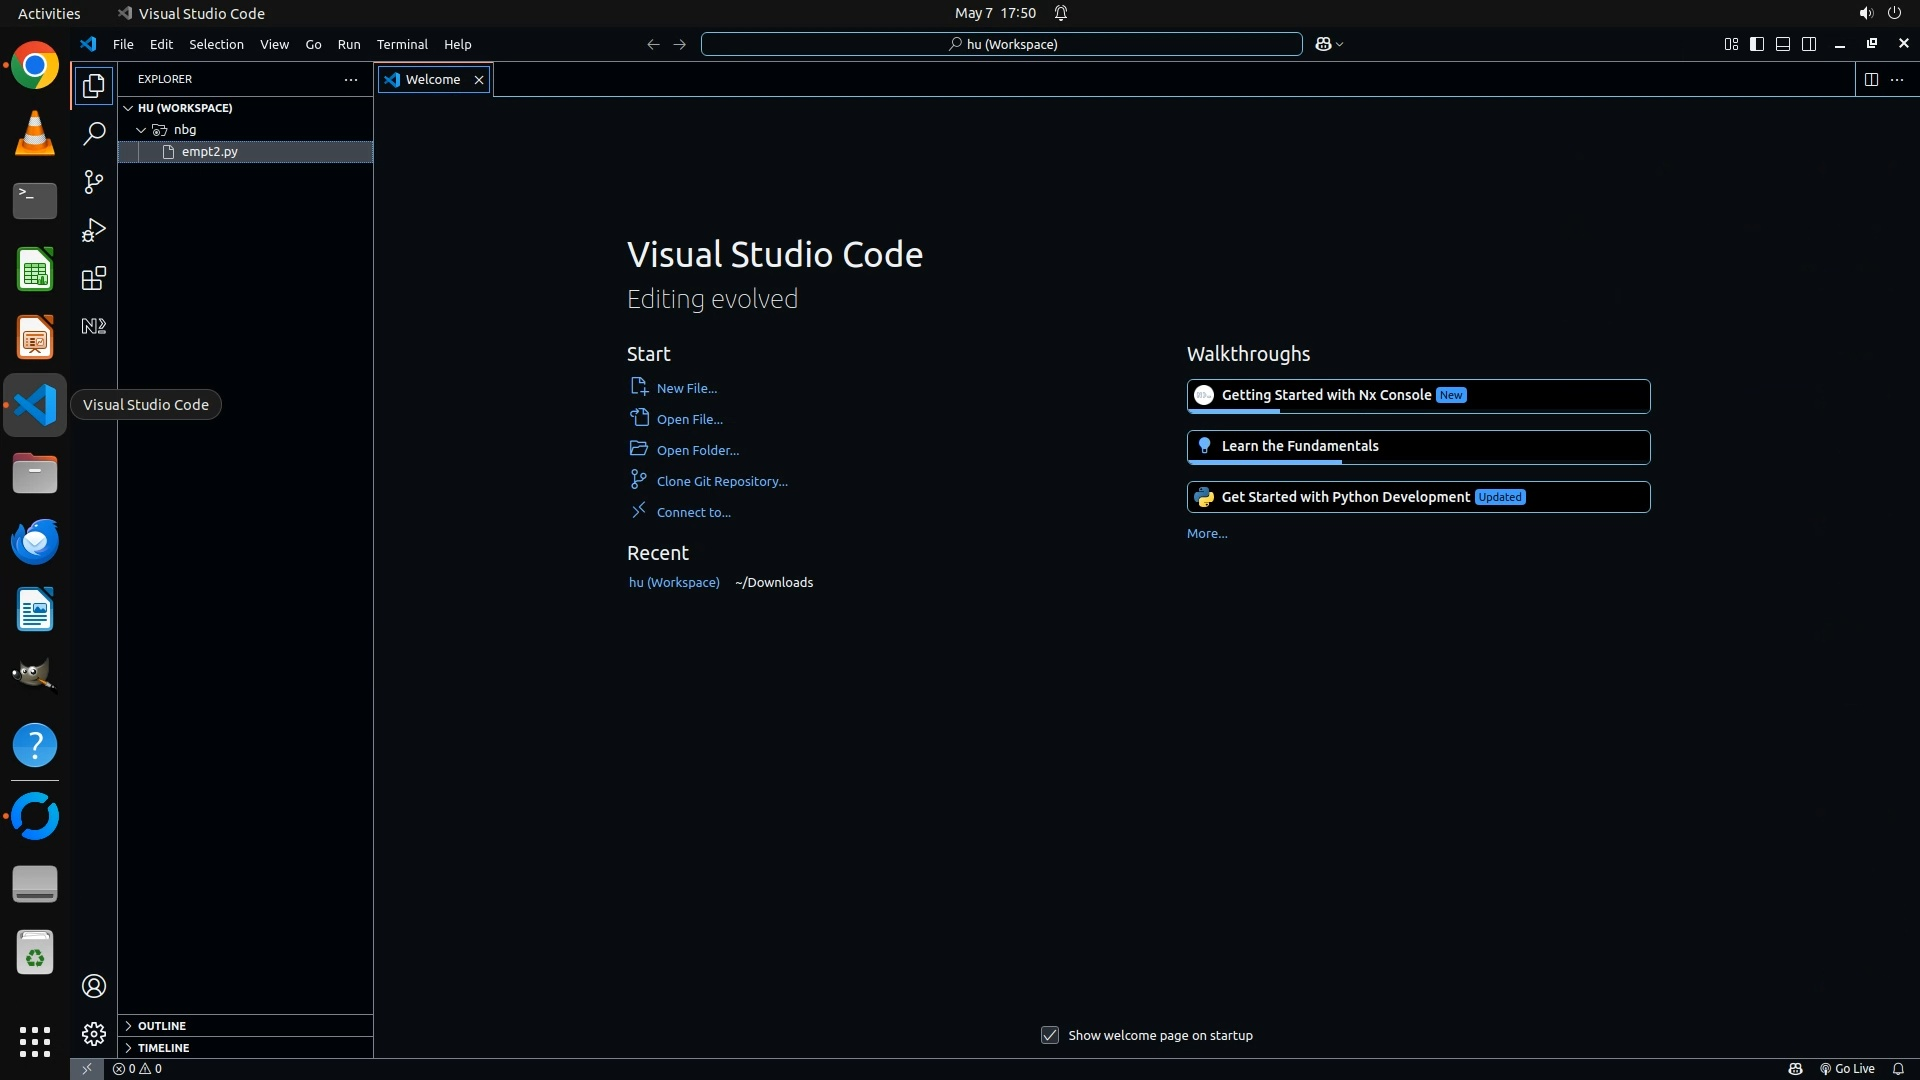Open empt2.py in the Explorer tree
1920x1080 pixels.
(x=209, y=151)
